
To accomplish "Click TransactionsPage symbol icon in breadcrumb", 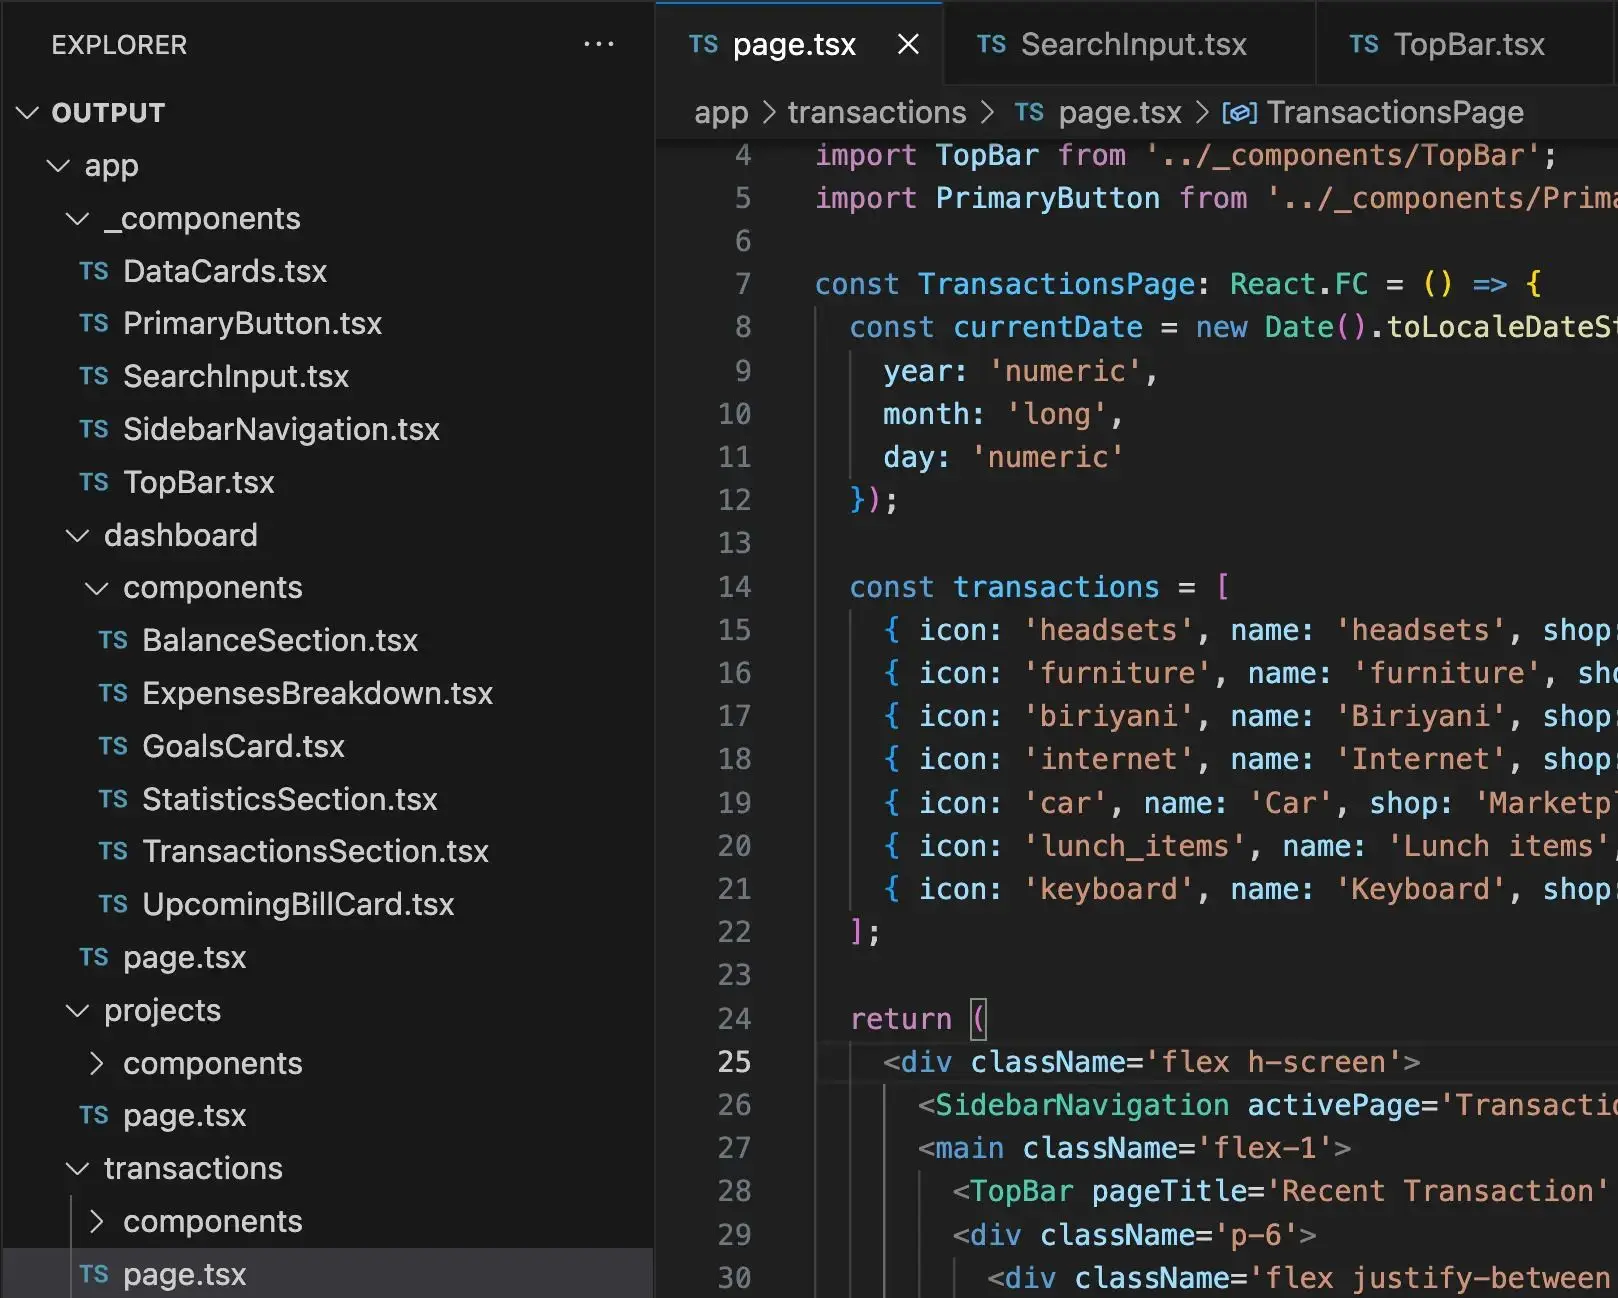I will coord(1239,113).
